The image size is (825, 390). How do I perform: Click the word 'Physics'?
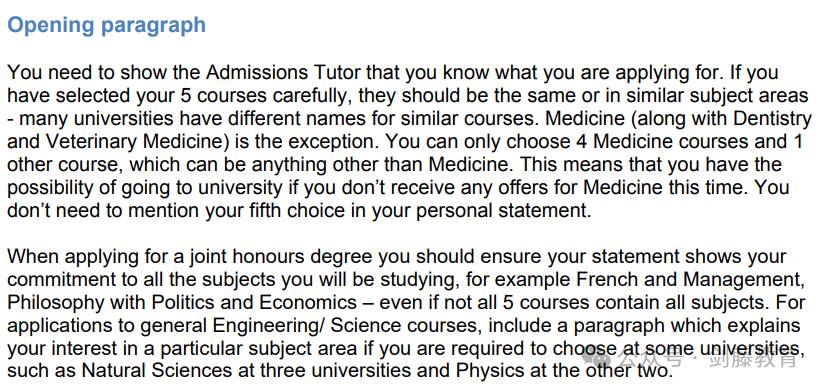click(490, 372)
